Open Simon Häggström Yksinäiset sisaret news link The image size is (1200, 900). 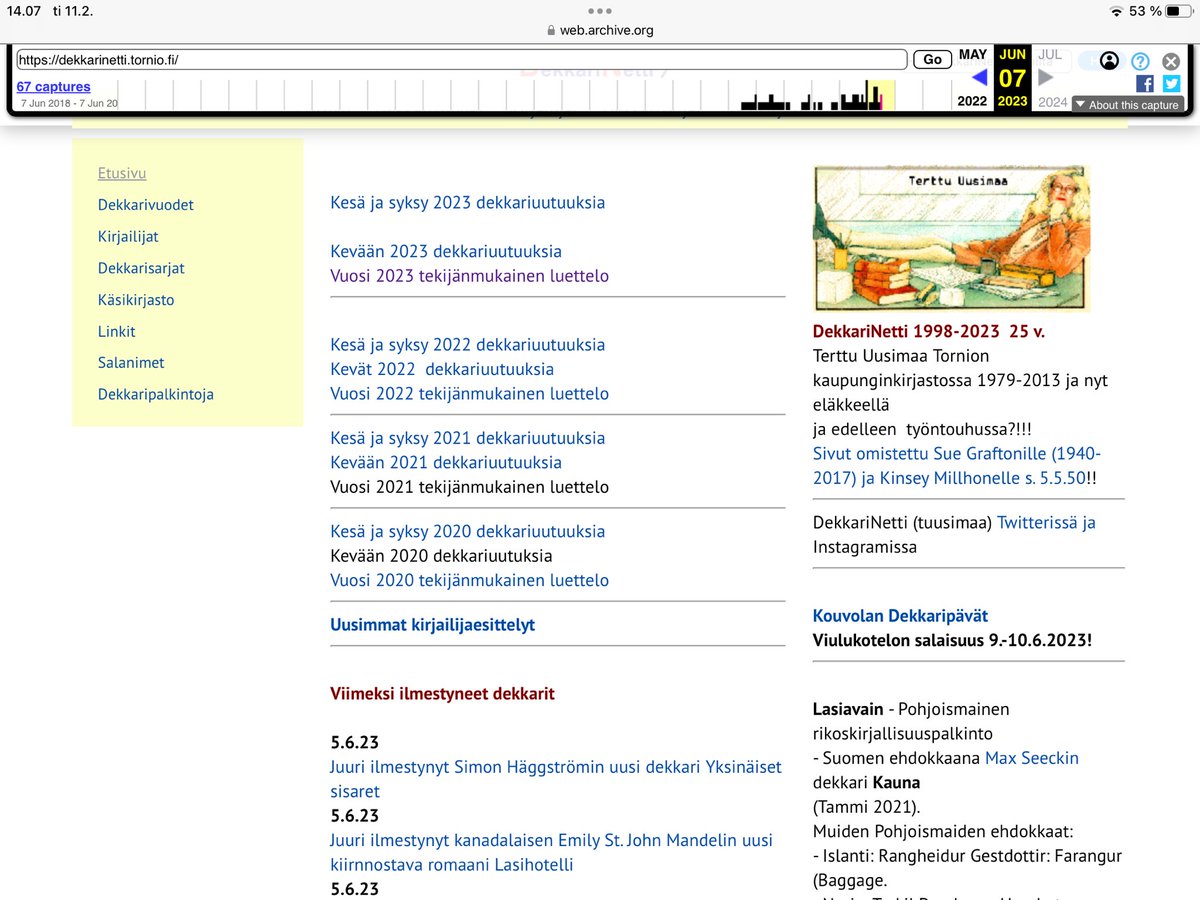(x=556, y=779)
